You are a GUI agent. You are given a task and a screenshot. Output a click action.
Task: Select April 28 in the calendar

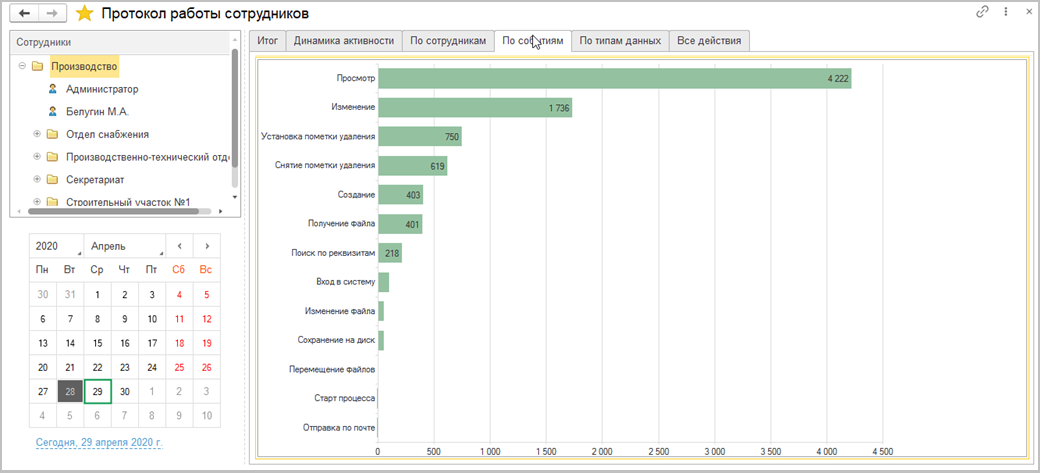point(70,391)
